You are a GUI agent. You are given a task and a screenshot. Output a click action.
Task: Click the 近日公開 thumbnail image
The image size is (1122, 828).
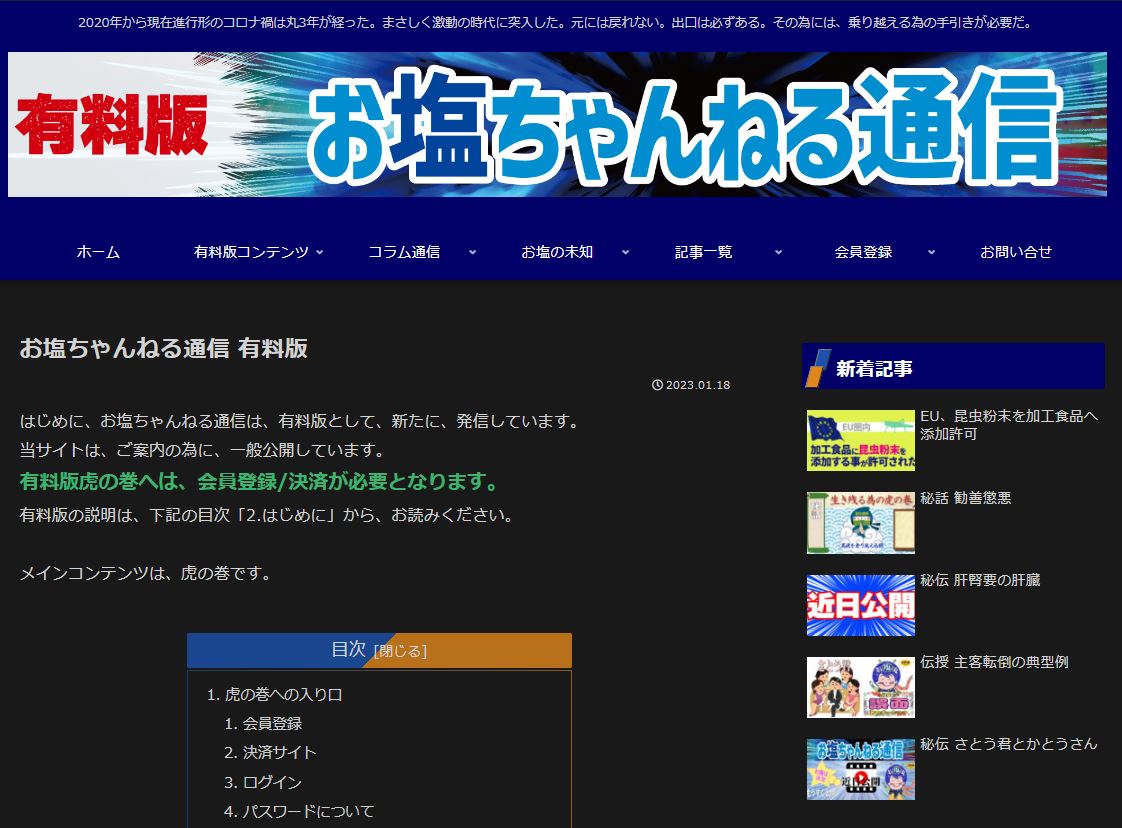pyautogui.click(x=860, y=605)
